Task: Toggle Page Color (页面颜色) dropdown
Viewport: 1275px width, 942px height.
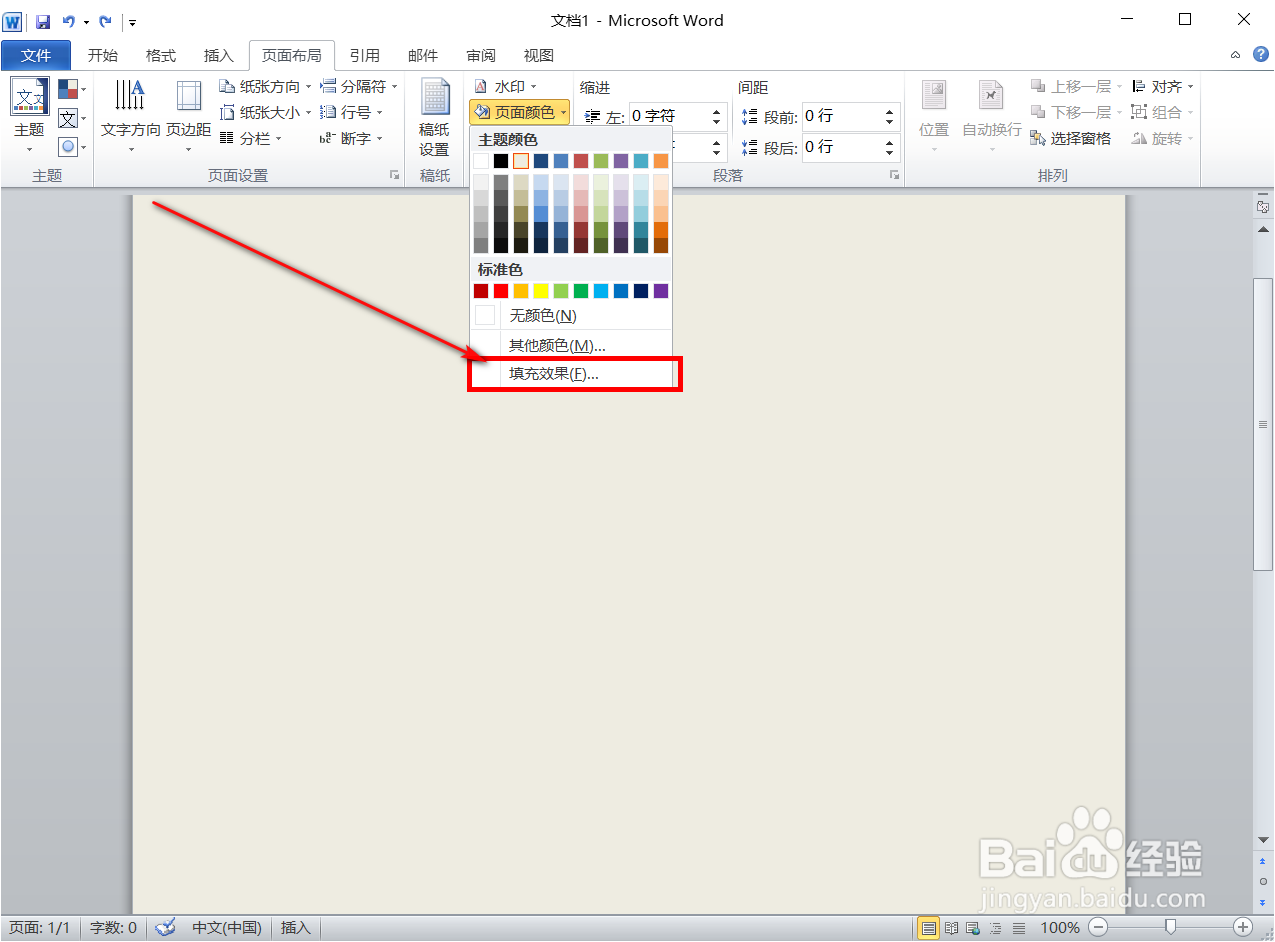Action: (519, 113)
